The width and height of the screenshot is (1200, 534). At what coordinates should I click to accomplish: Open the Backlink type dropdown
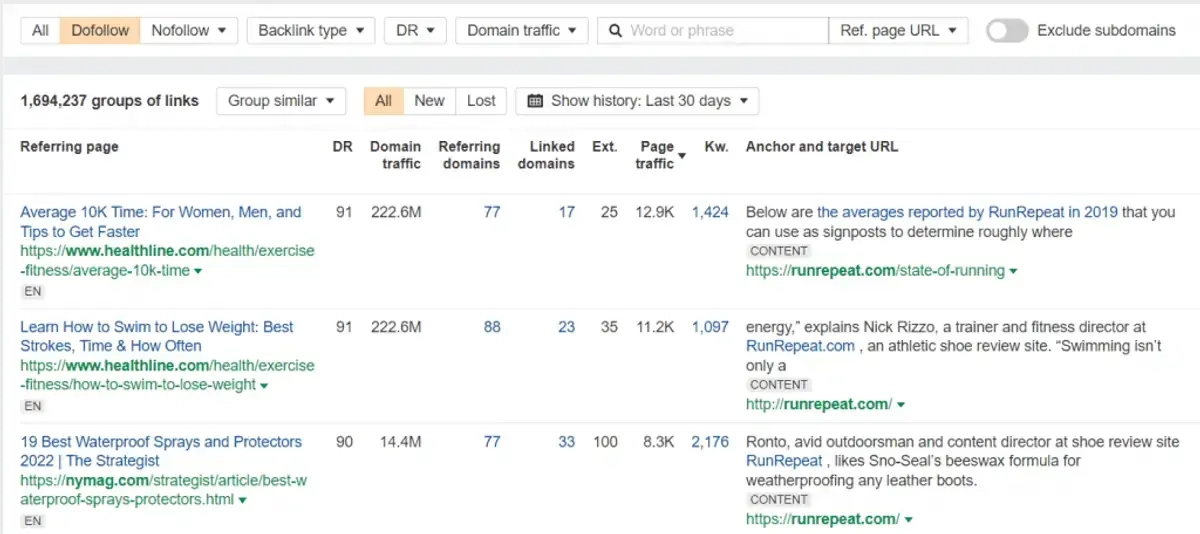click(x=311, y=31)
